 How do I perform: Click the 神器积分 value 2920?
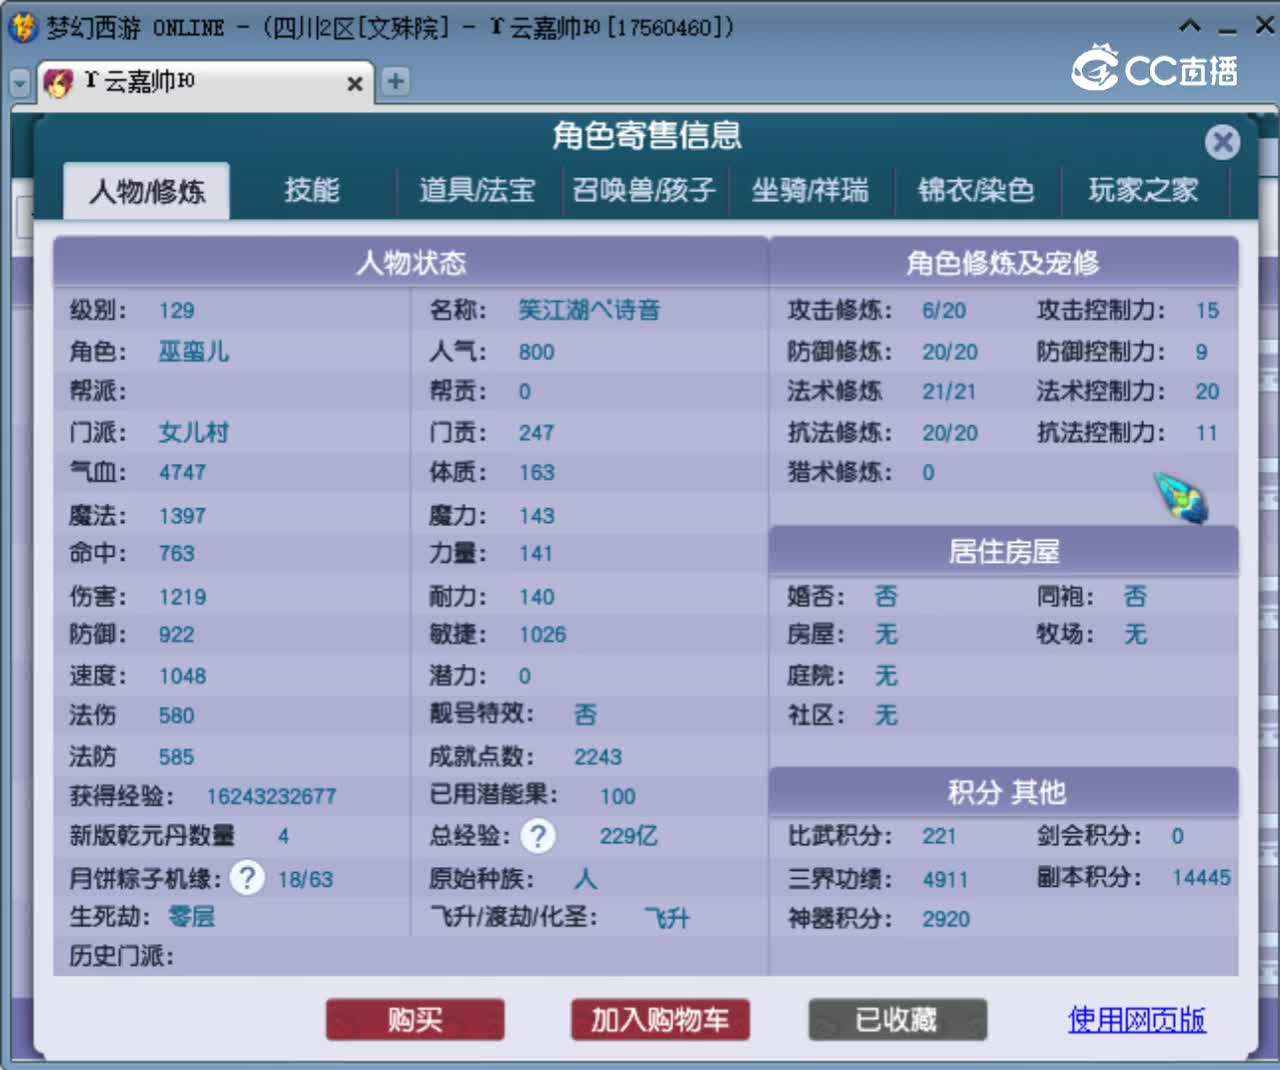(x=946, y=919)
